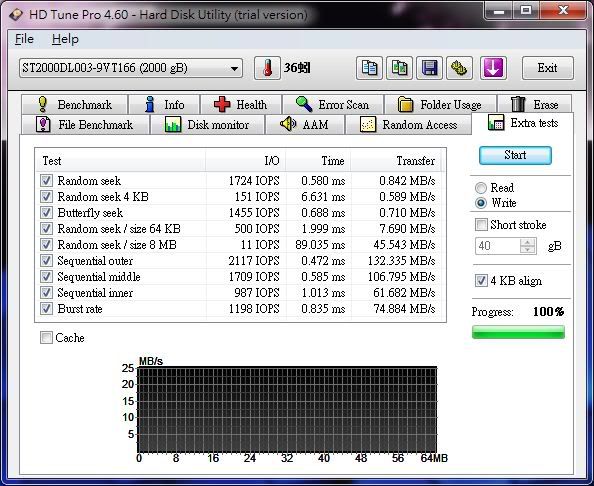The image size is (594, 486).
Task: Increase short stroke size with up arrow
Action: tap(528, 242)
